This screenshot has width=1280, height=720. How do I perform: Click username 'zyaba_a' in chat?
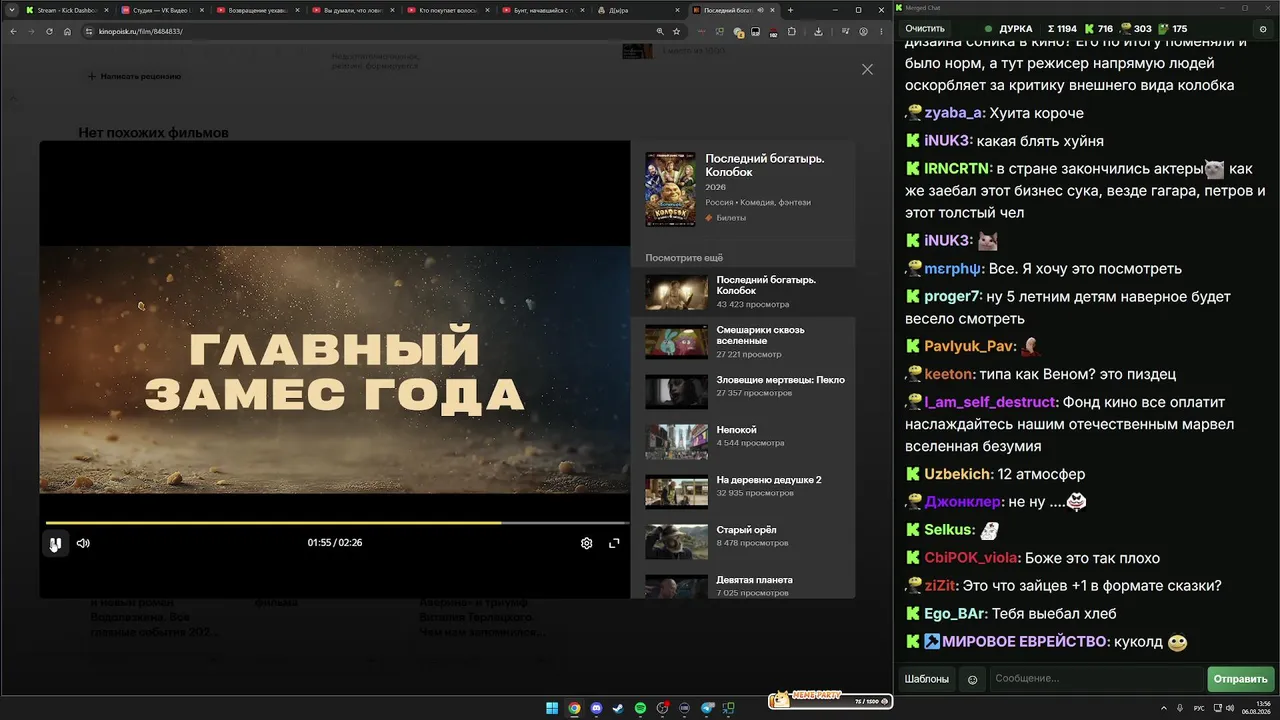click(953, 113)
